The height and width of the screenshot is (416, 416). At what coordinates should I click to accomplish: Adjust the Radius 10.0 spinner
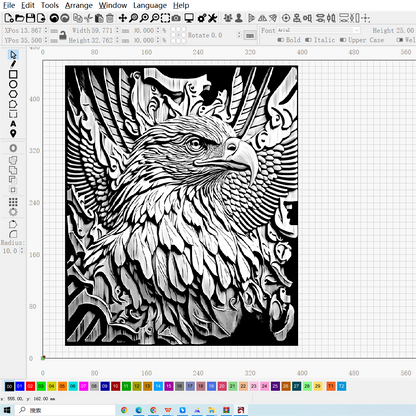(x=22, y=251)
